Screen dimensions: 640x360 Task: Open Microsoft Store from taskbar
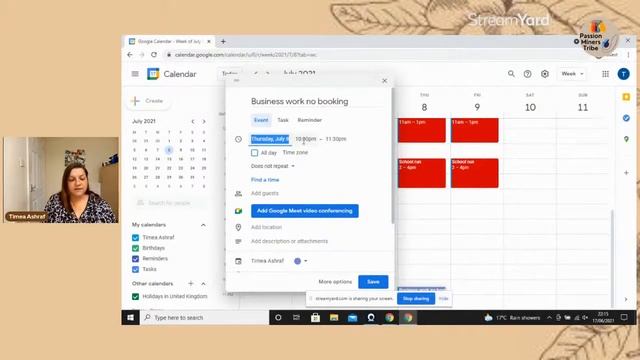click(x=315, y=318)
